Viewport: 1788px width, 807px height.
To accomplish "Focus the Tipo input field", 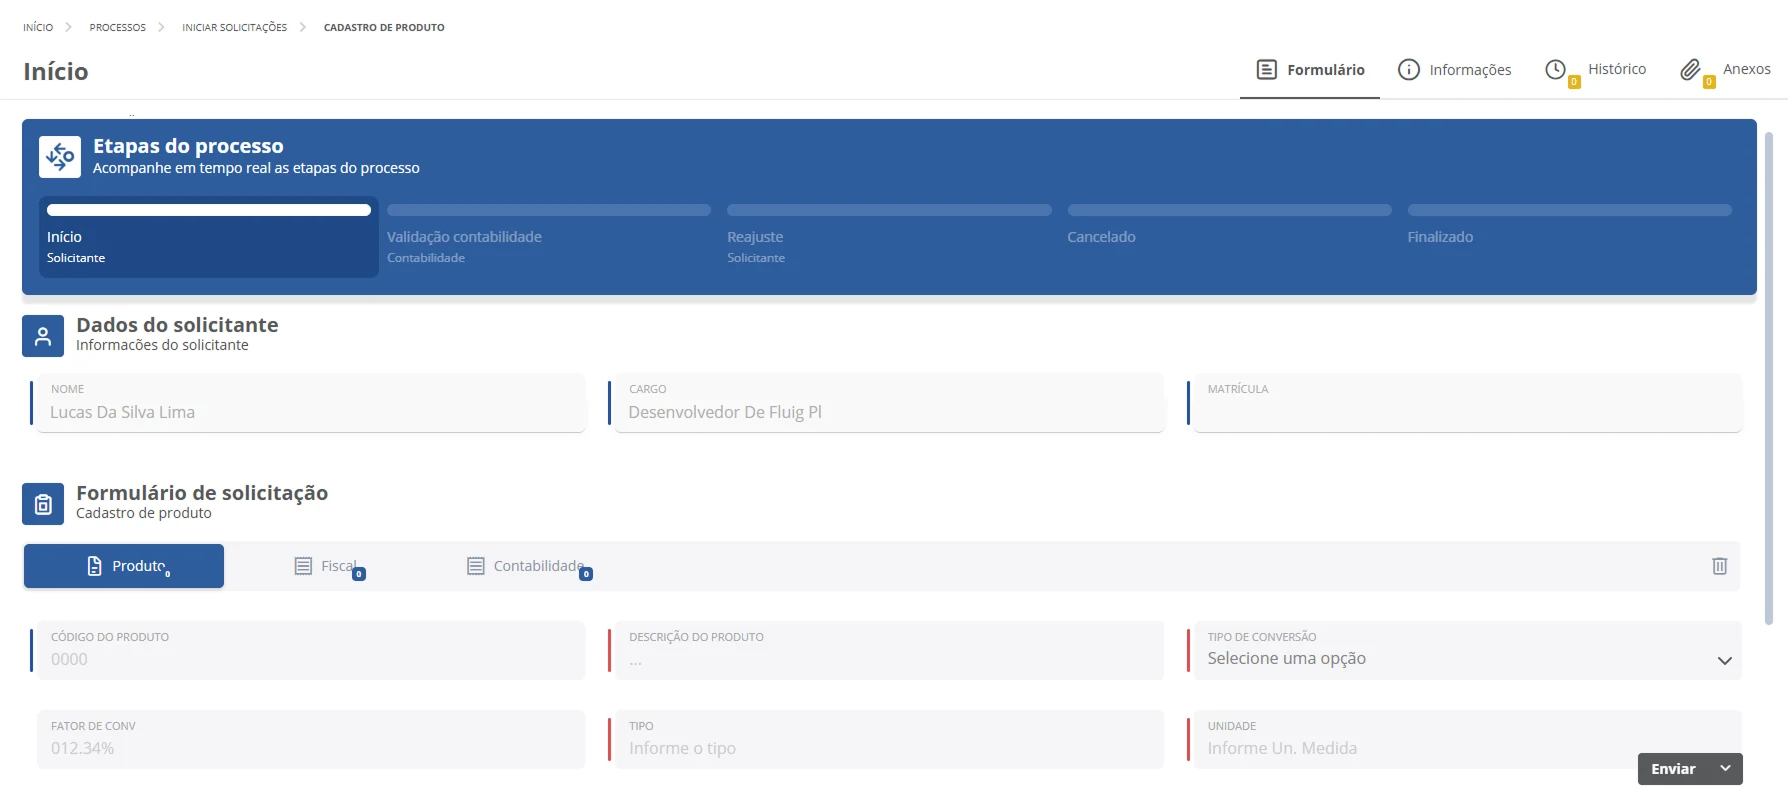I will tap(889, 739).
